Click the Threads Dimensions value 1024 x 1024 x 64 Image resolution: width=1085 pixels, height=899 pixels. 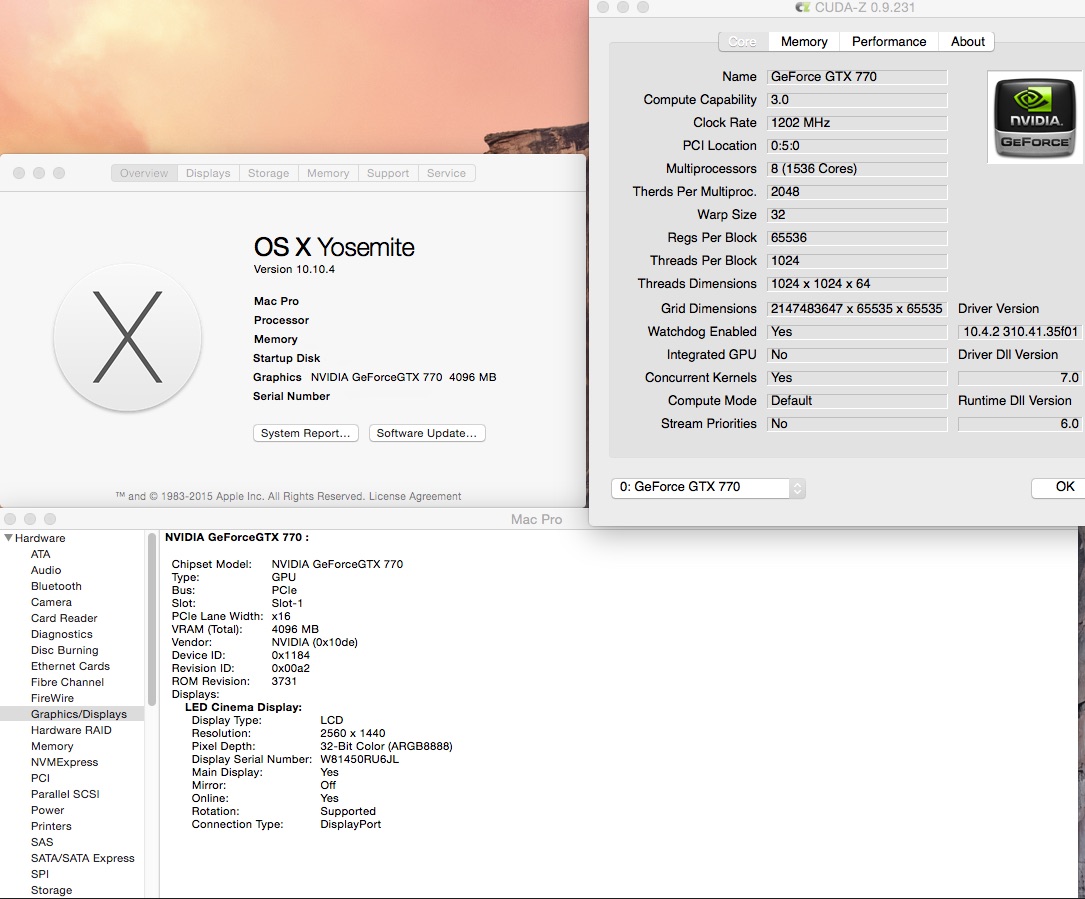tap(857, 284)
